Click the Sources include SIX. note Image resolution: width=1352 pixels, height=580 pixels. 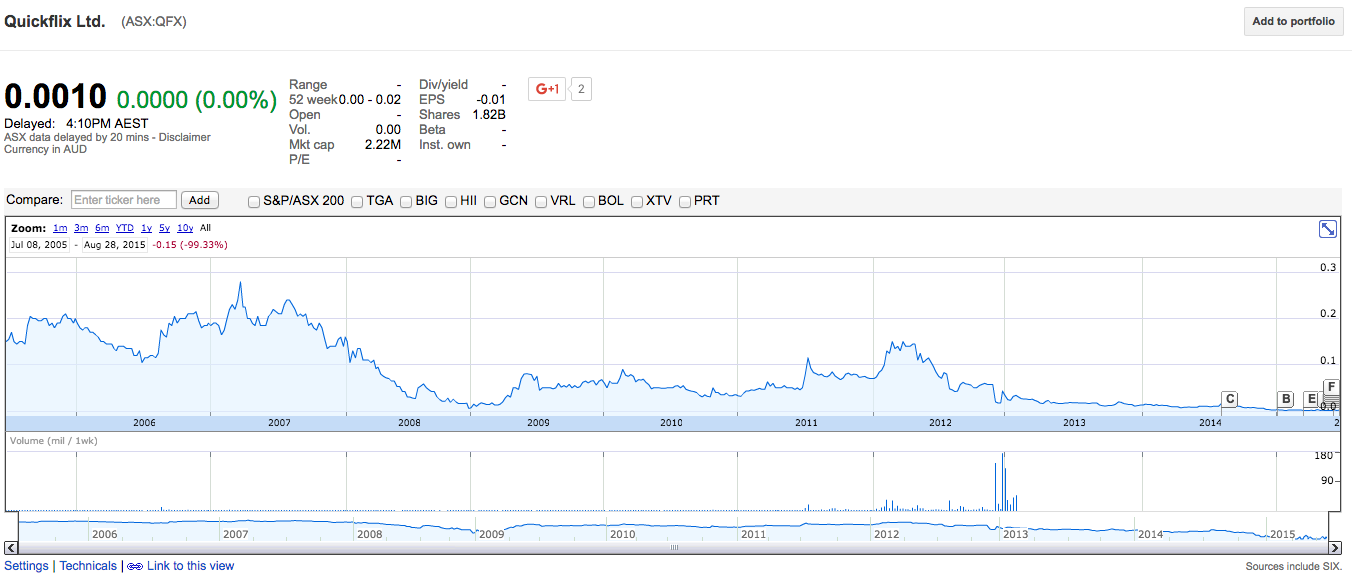click(x=1293, y=566)
